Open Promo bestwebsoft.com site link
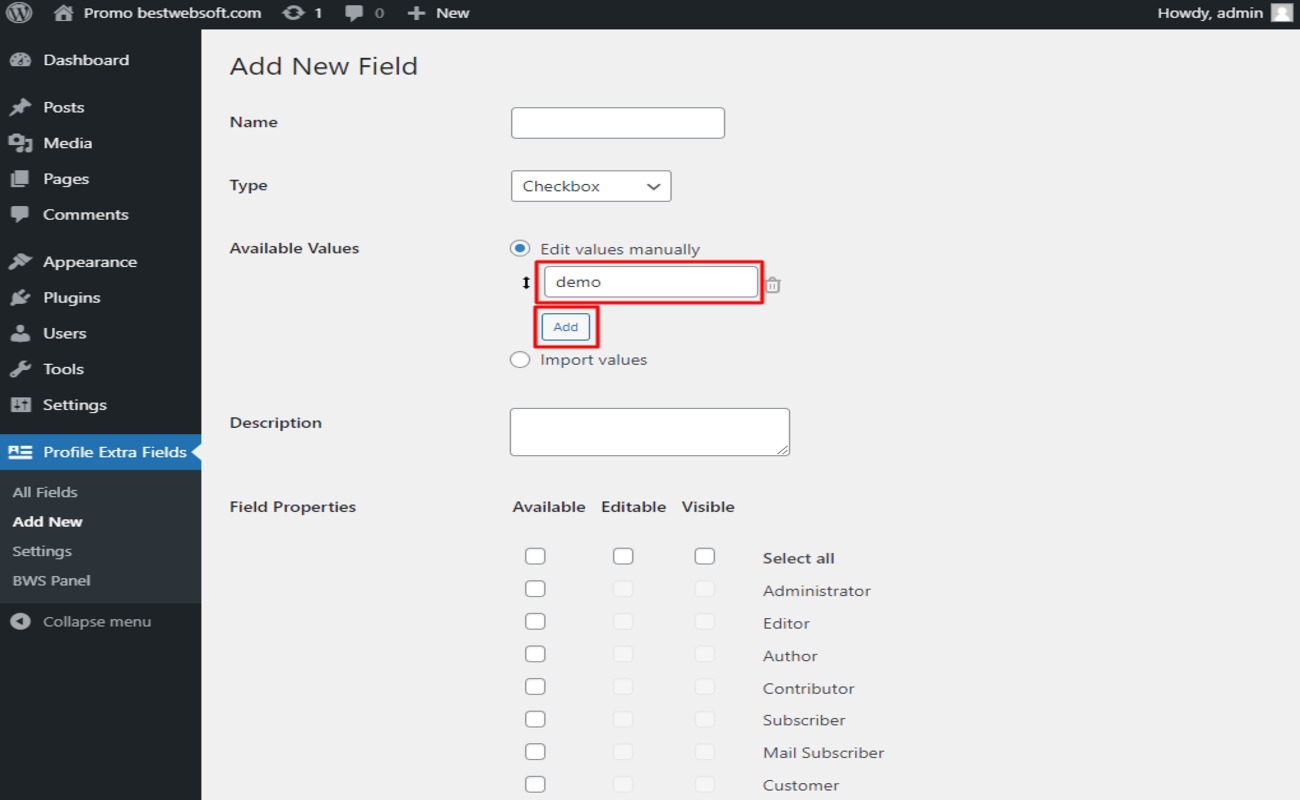The image size is (1300, 800). click(x=172, y=13)
